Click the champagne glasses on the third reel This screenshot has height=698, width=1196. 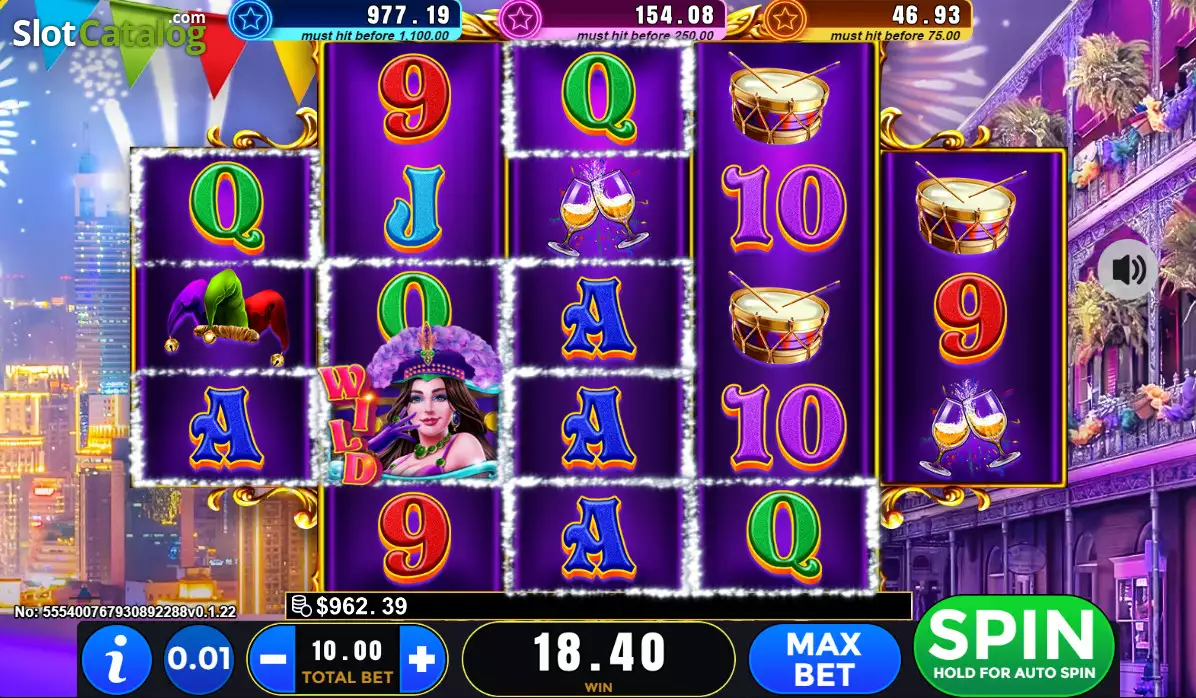(599, 208)
